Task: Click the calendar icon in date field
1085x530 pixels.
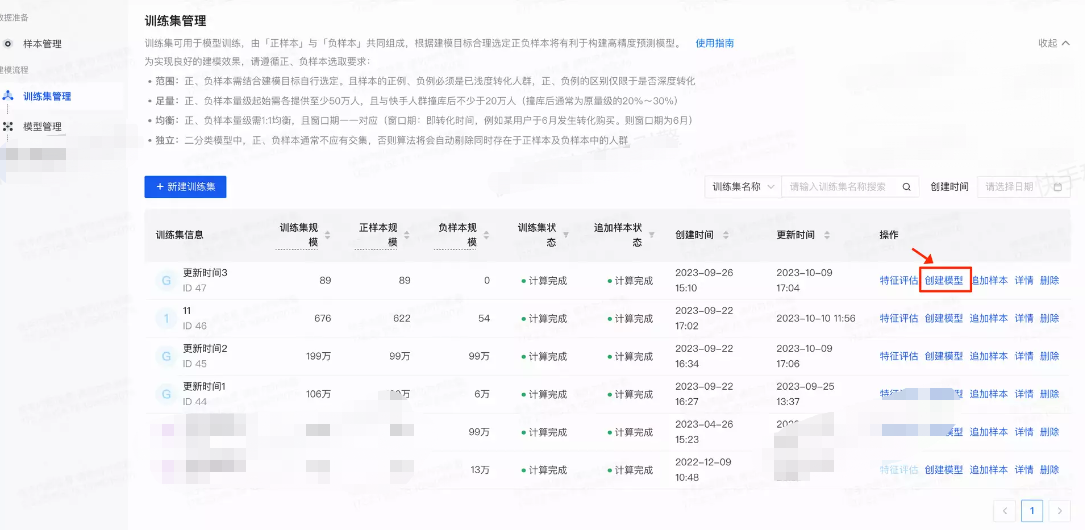Action: click(x=1057, y=187)
